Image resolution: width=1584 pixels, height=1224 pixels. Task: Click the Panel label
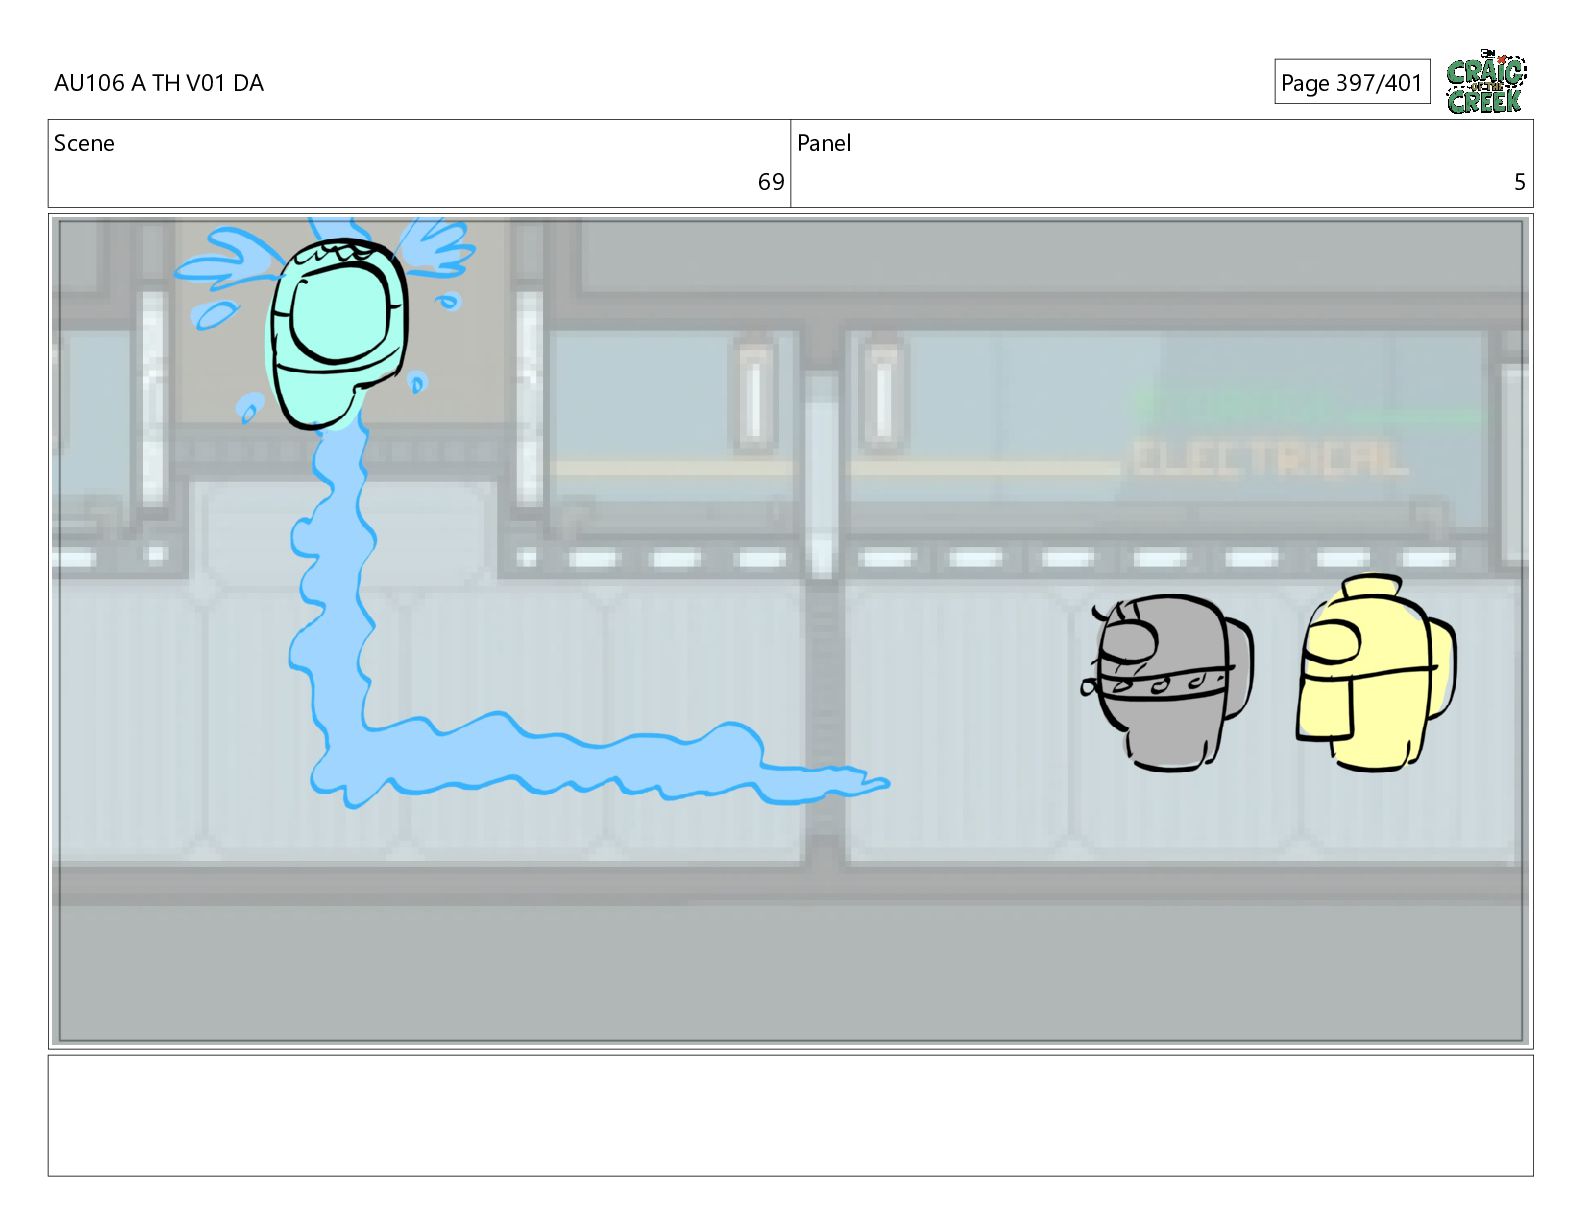pyautogui.click(x=824, y=143)
